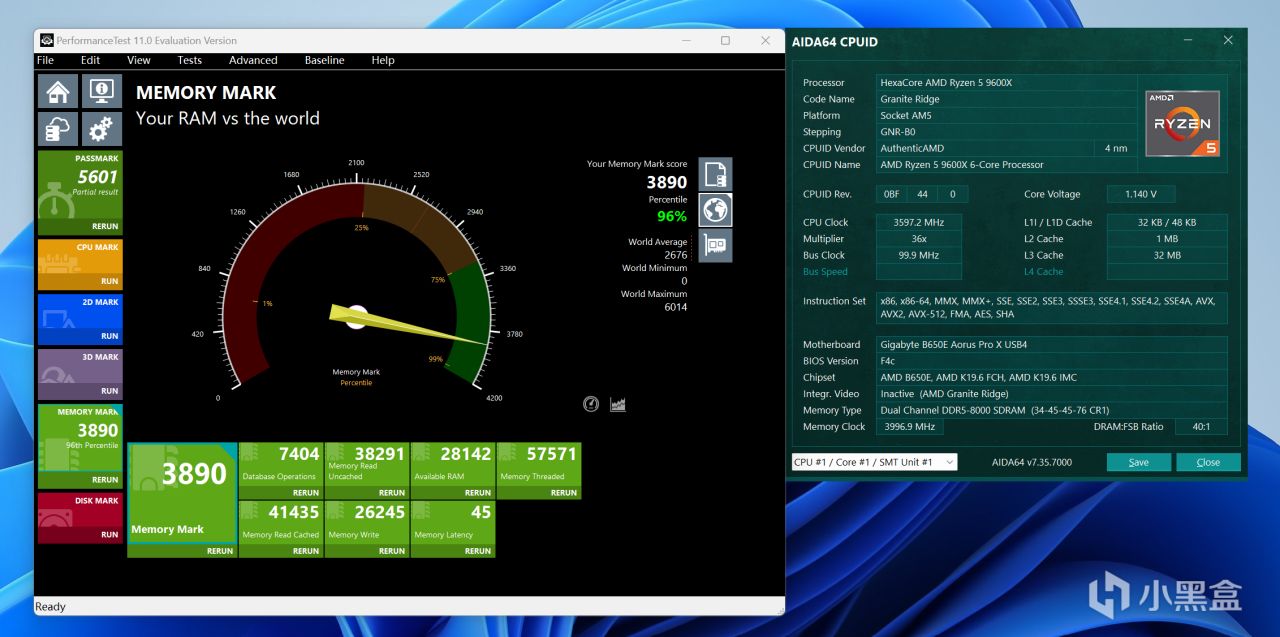
Task: Click the Processor name field in AIDA64
Action: pyautogui.click(x=1008, y=83)
